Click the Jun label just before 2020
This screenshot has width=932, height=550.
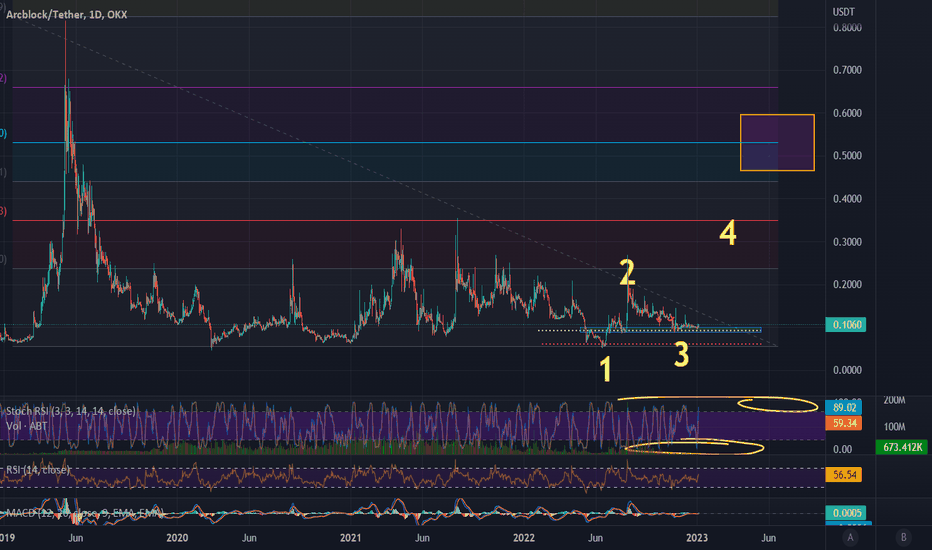coord(75,538)
